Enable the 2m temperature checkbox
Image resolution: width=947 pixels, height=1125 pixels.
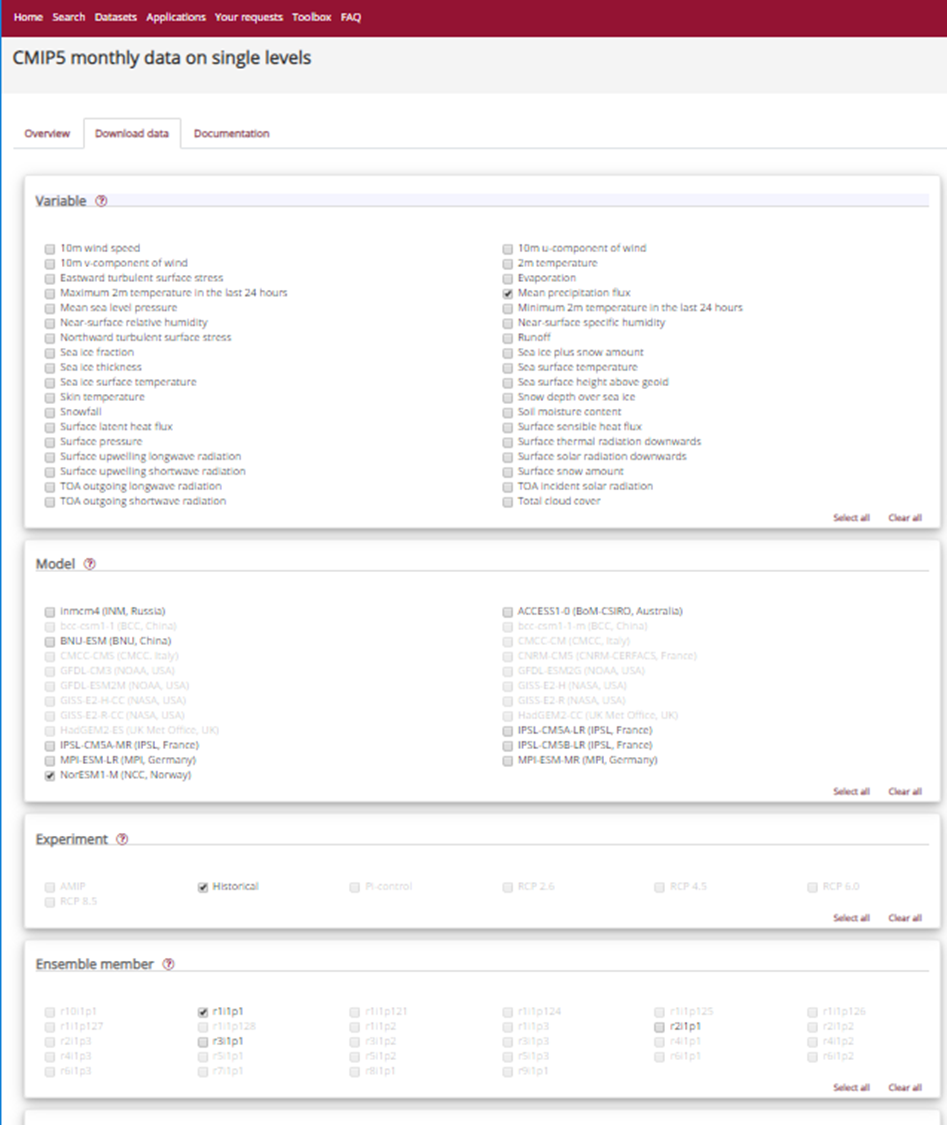[508, 263]
